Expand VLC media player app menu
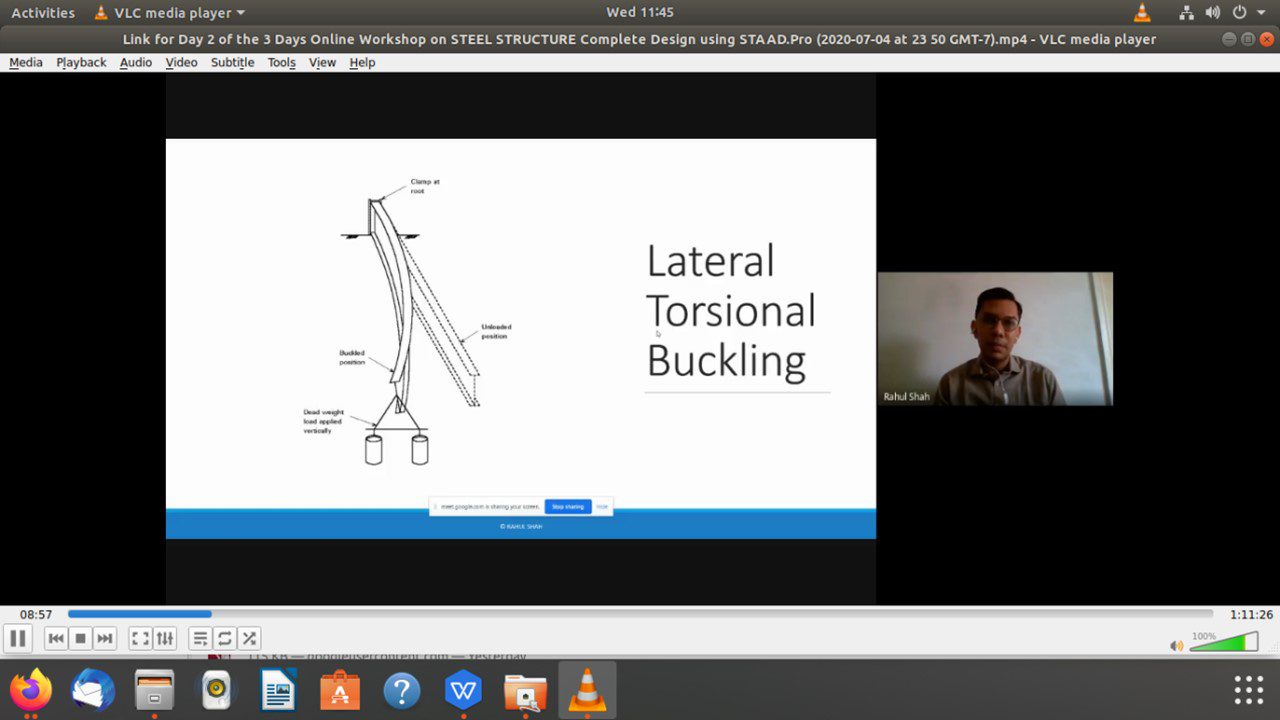This screenshot has width=1280, height=720. (x=170, y=13)
